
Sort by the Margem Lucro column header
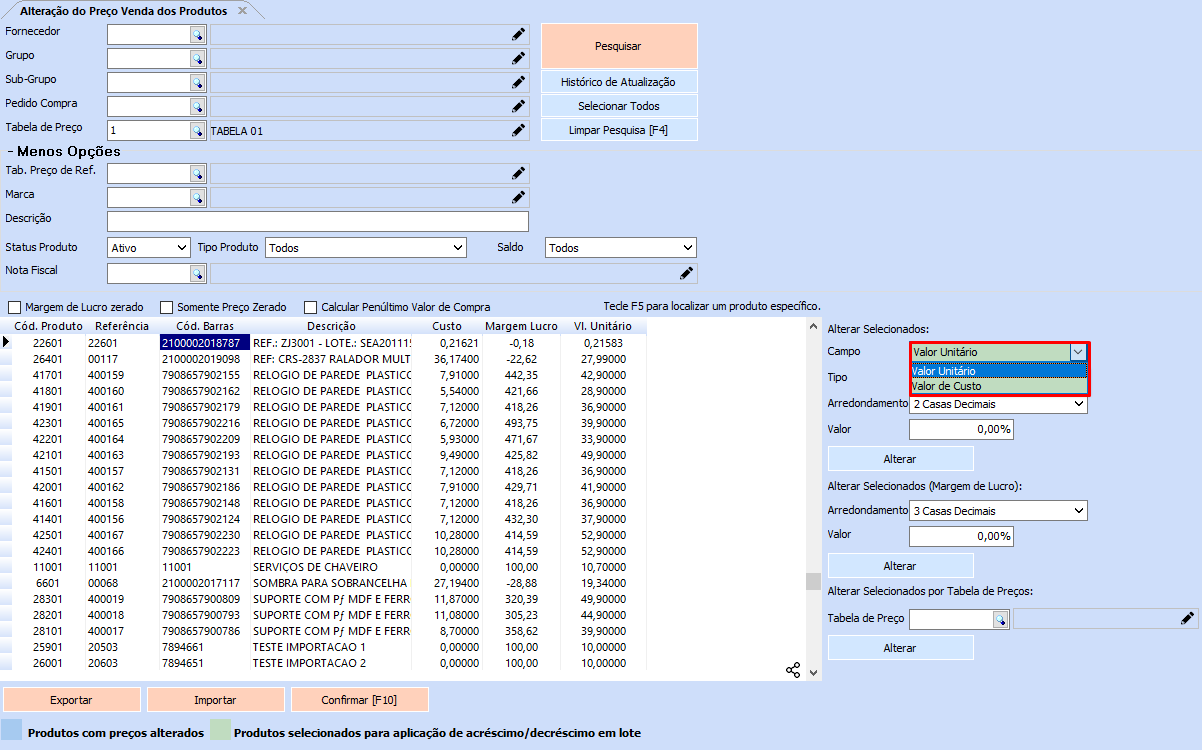pos(521,326)
